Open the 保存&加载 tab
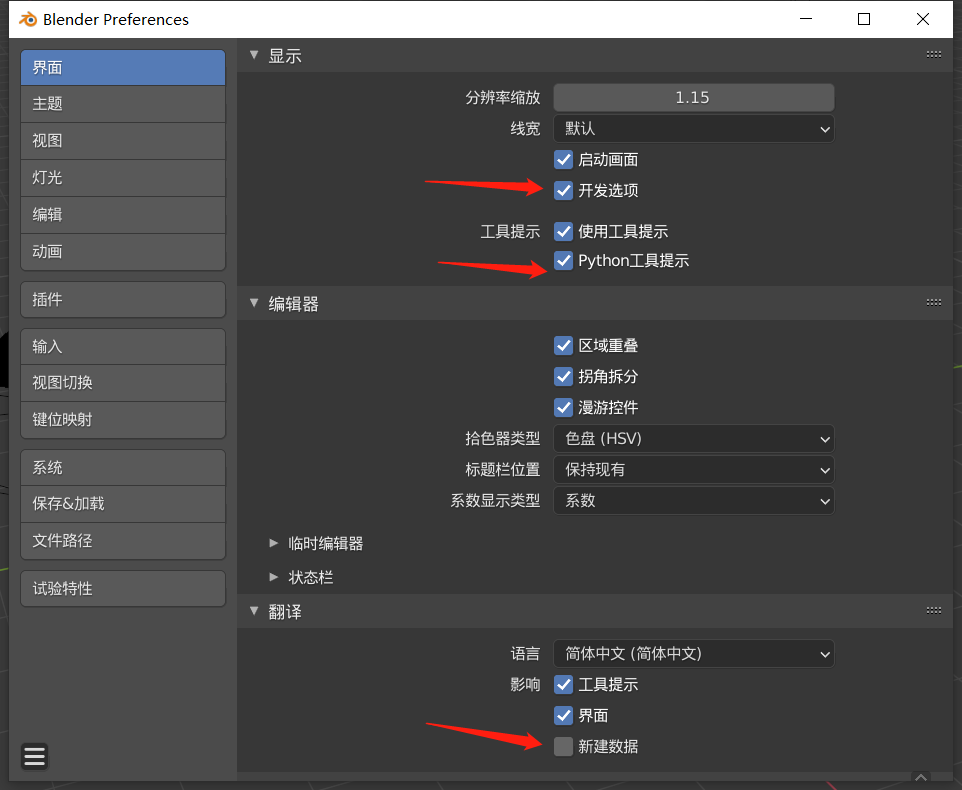Image resolution: width=962 pixels, height=790 pixels. click(123, 504)
